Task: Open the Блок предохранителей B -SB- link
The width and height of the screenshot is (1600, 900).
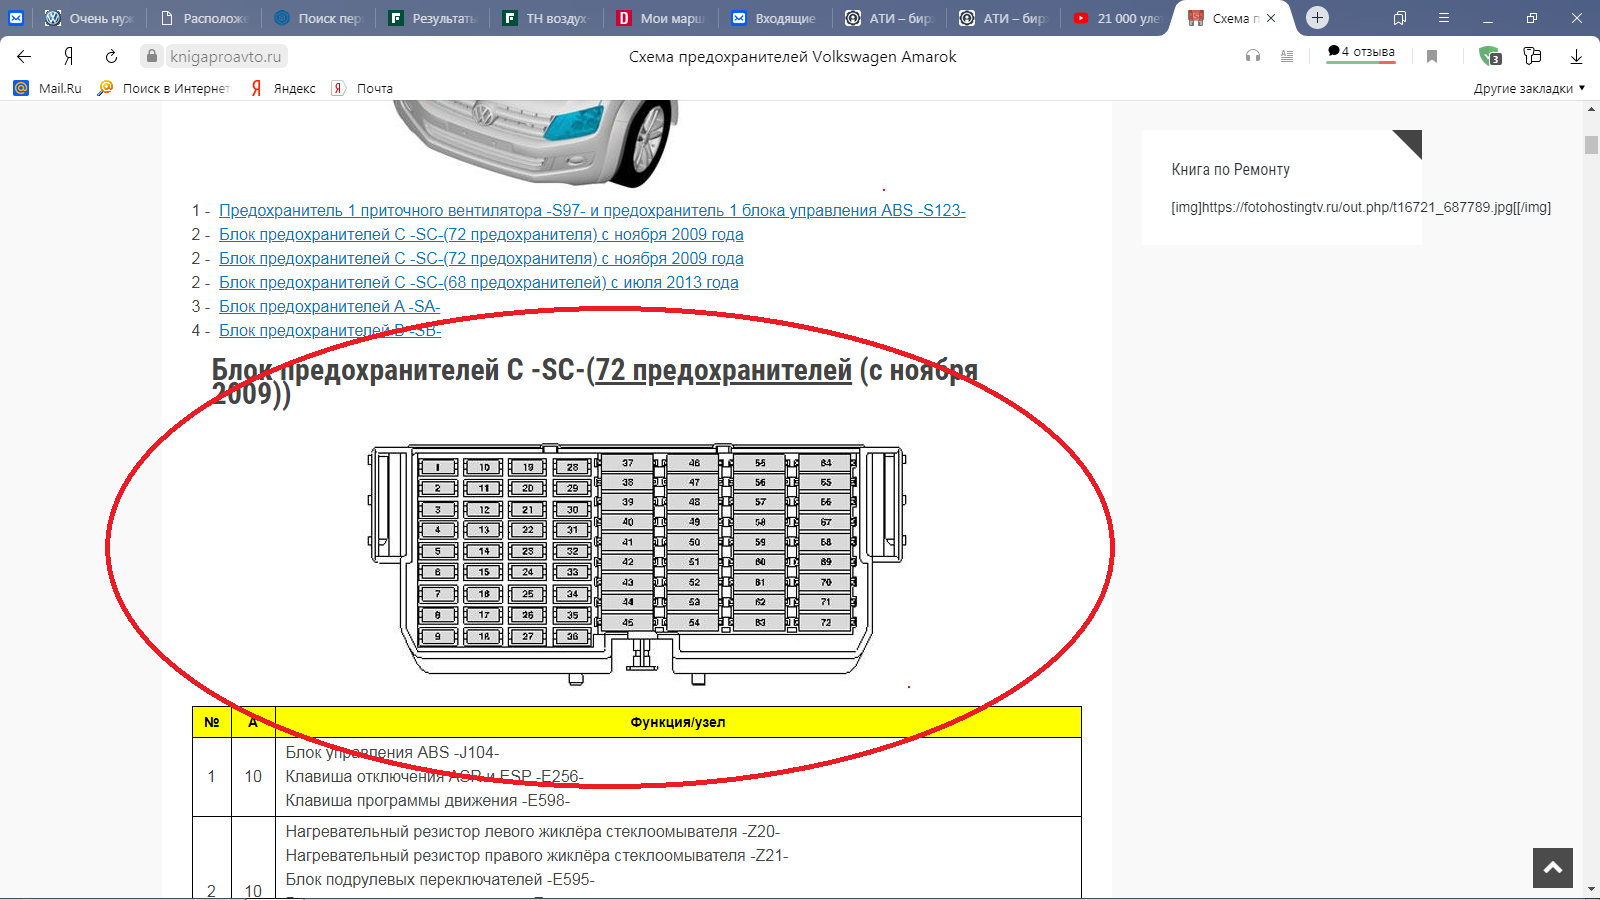Action: tap(329, 331)
